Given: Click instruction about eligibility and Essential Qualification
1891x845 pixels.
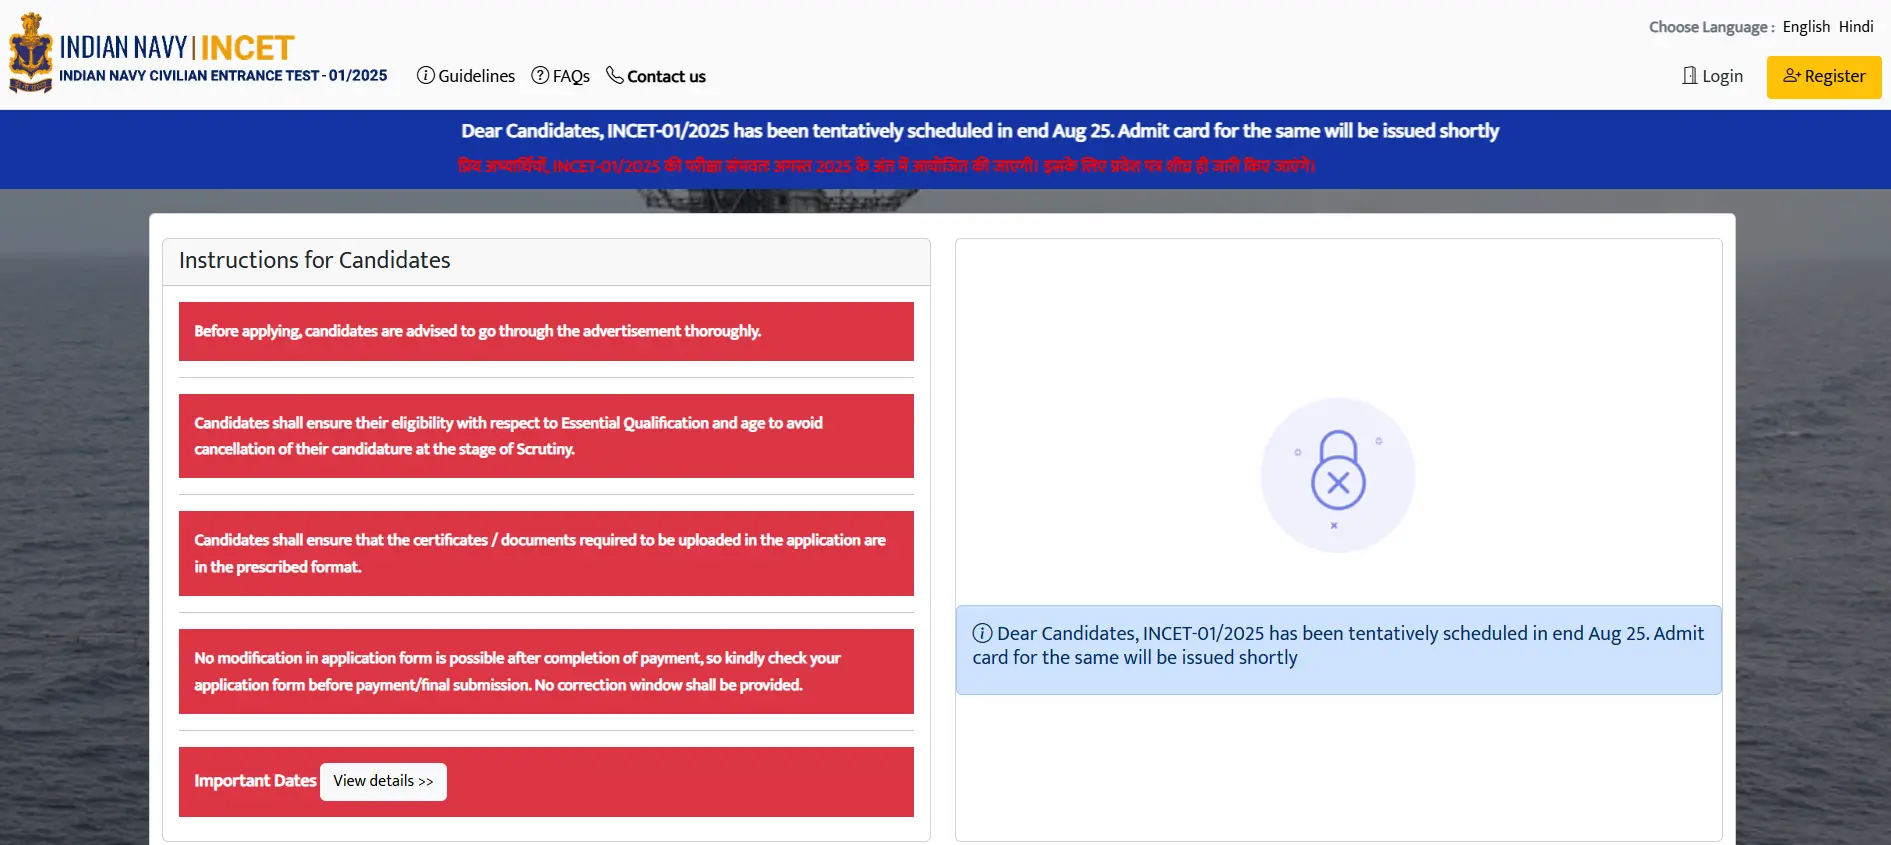Looking at the screenshot, I should point(546,436).
